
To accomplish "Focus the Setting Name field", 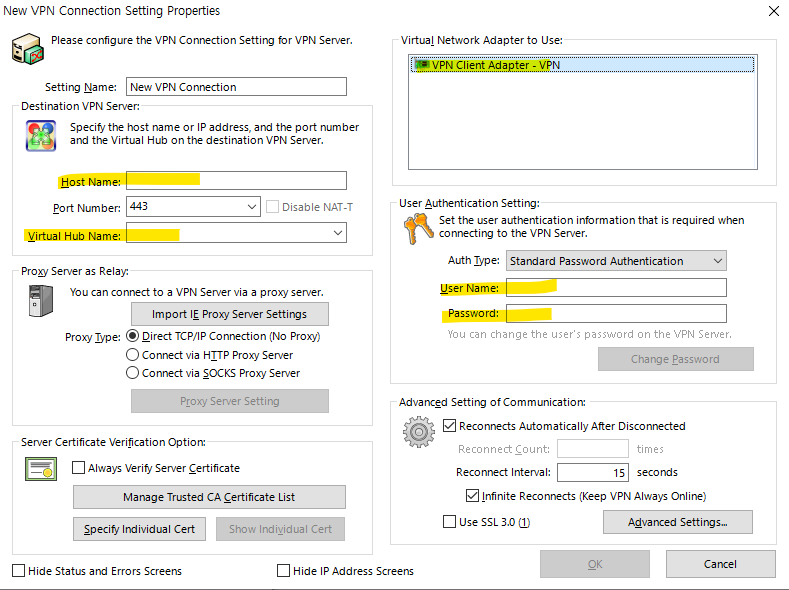I will point(236,87).
